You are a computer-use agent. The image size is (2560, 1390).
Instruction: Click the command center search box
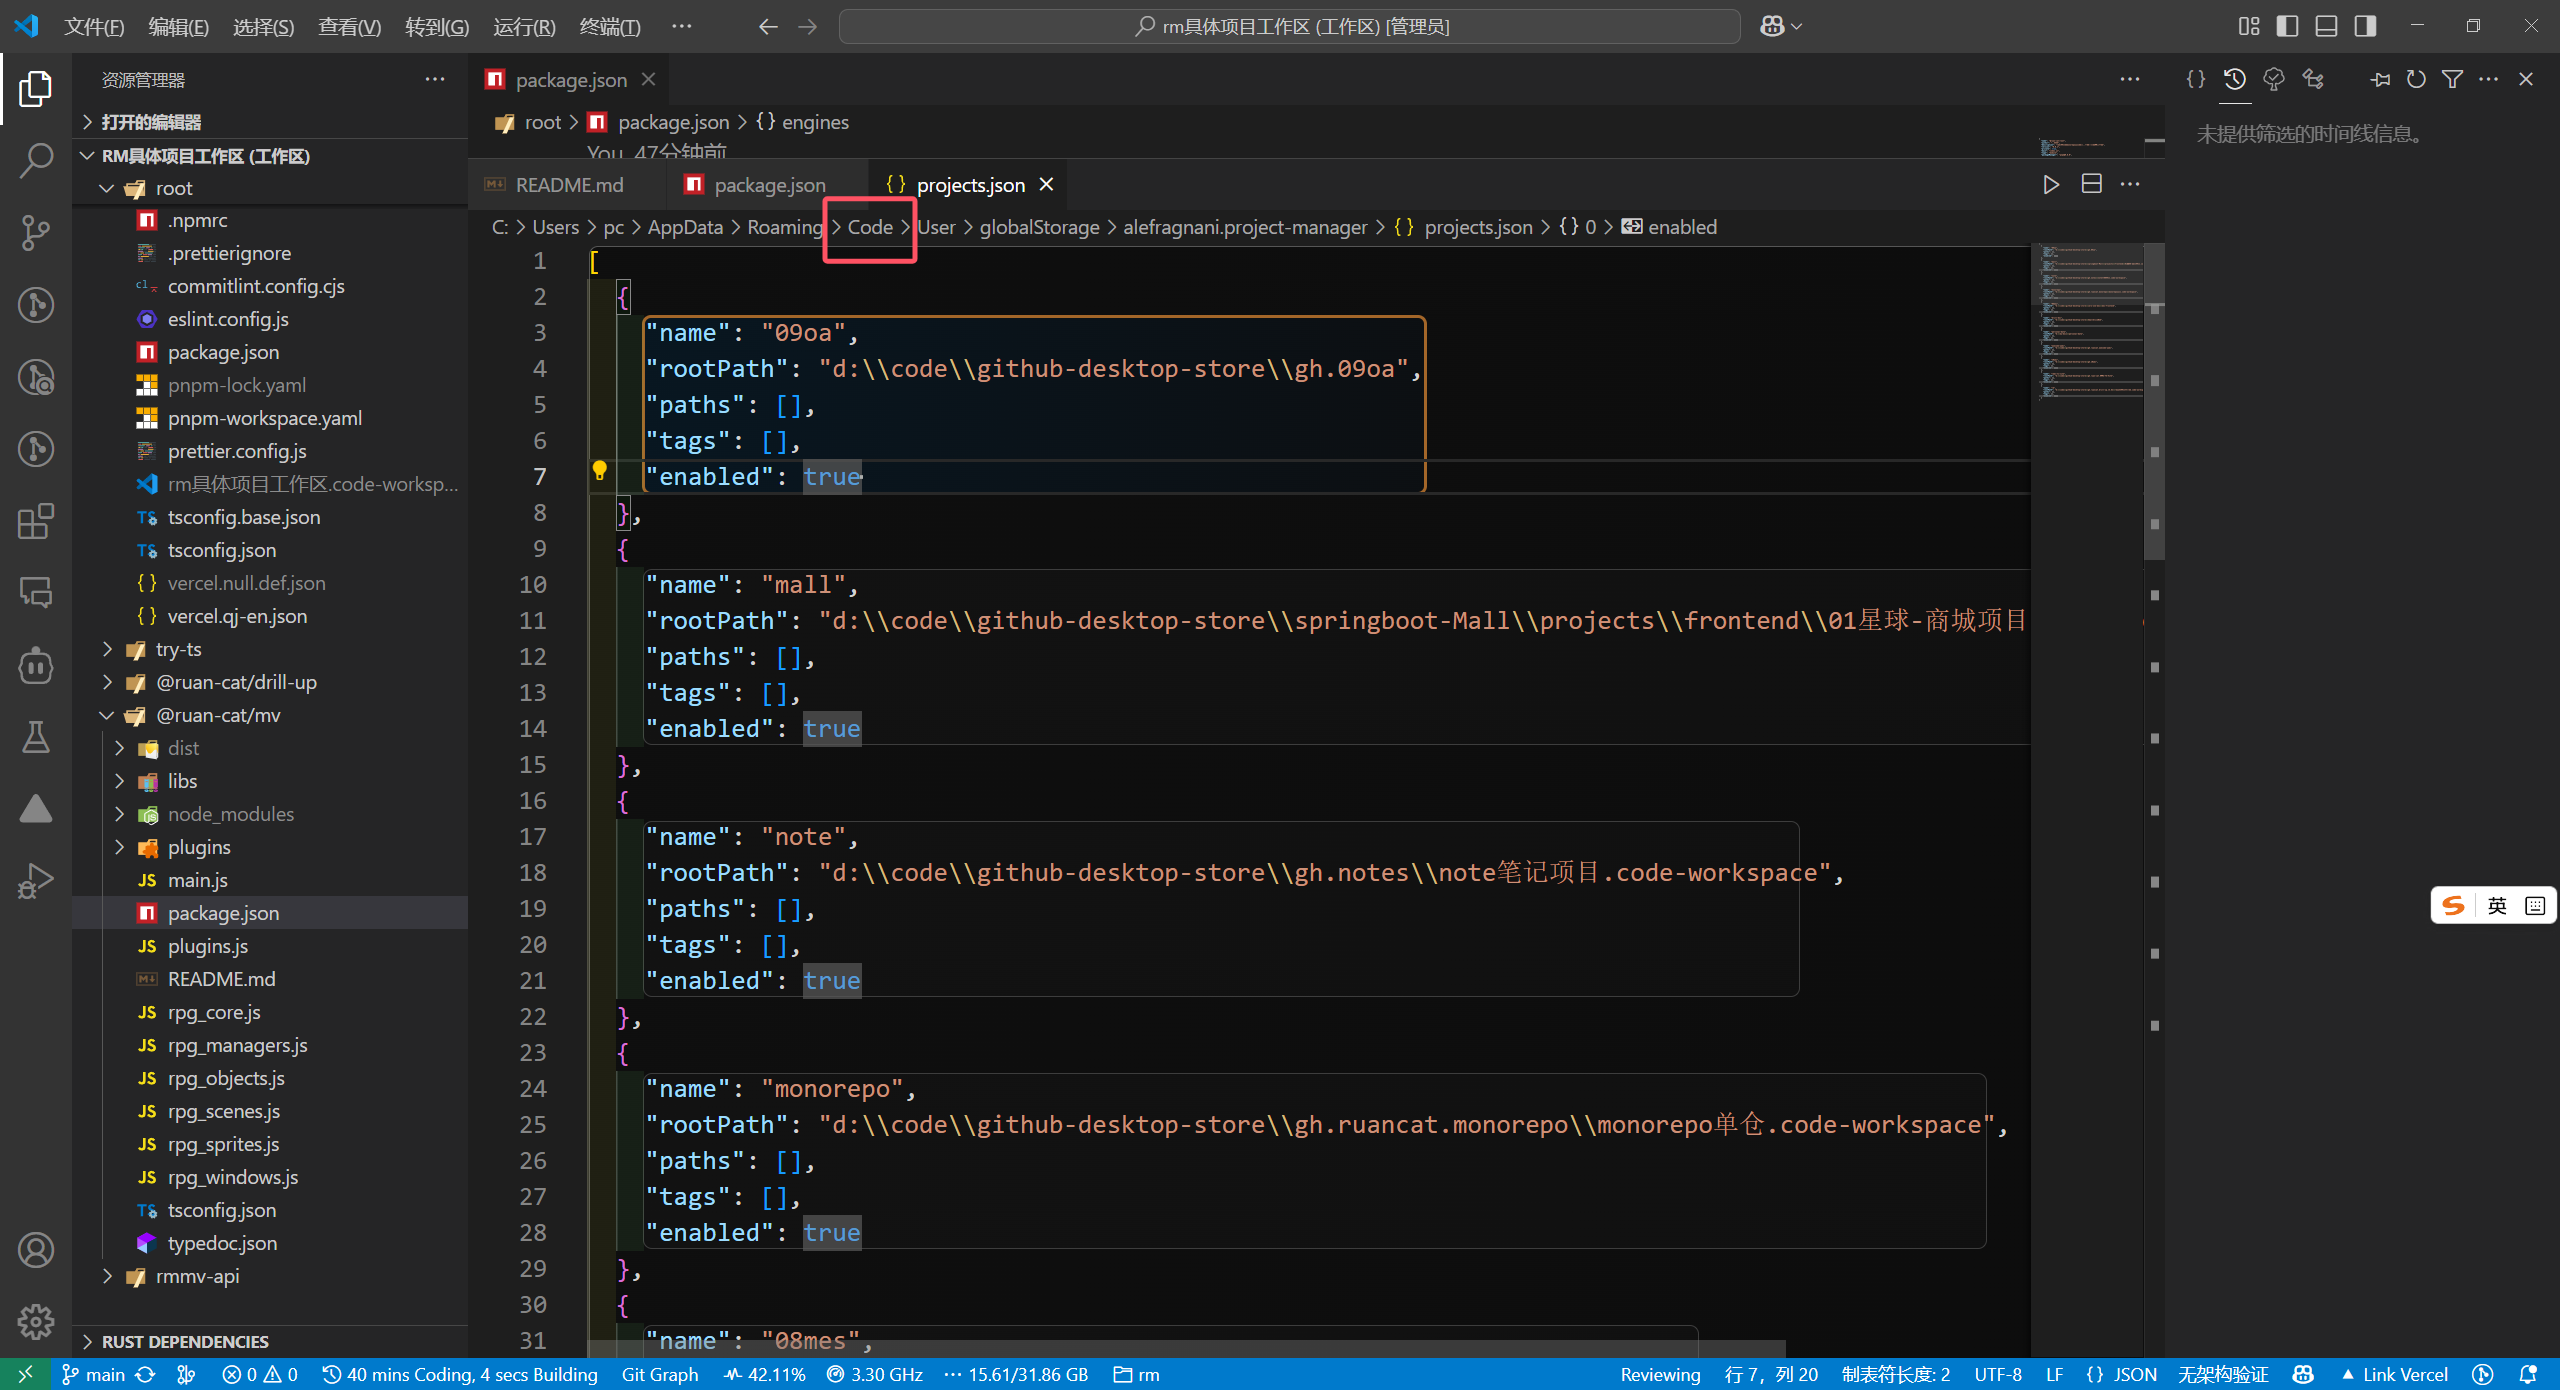[x=1290, y=26]
